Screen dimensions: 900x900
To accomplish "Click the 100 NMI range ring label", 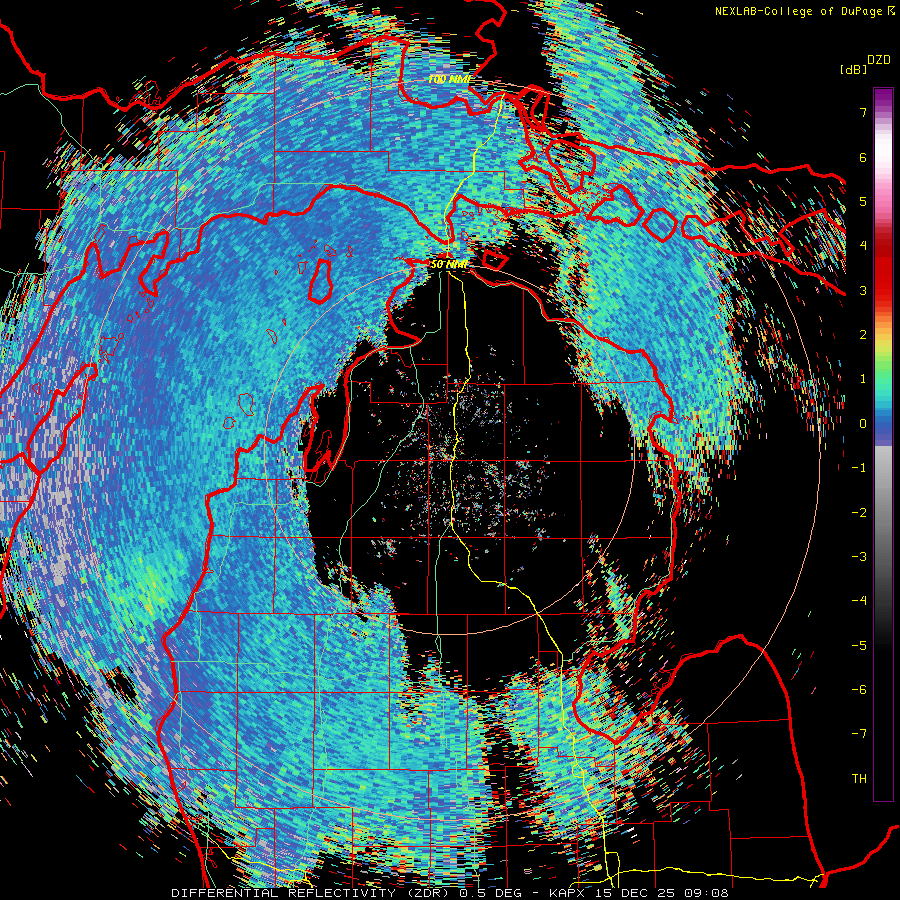I will coord(449,79).
